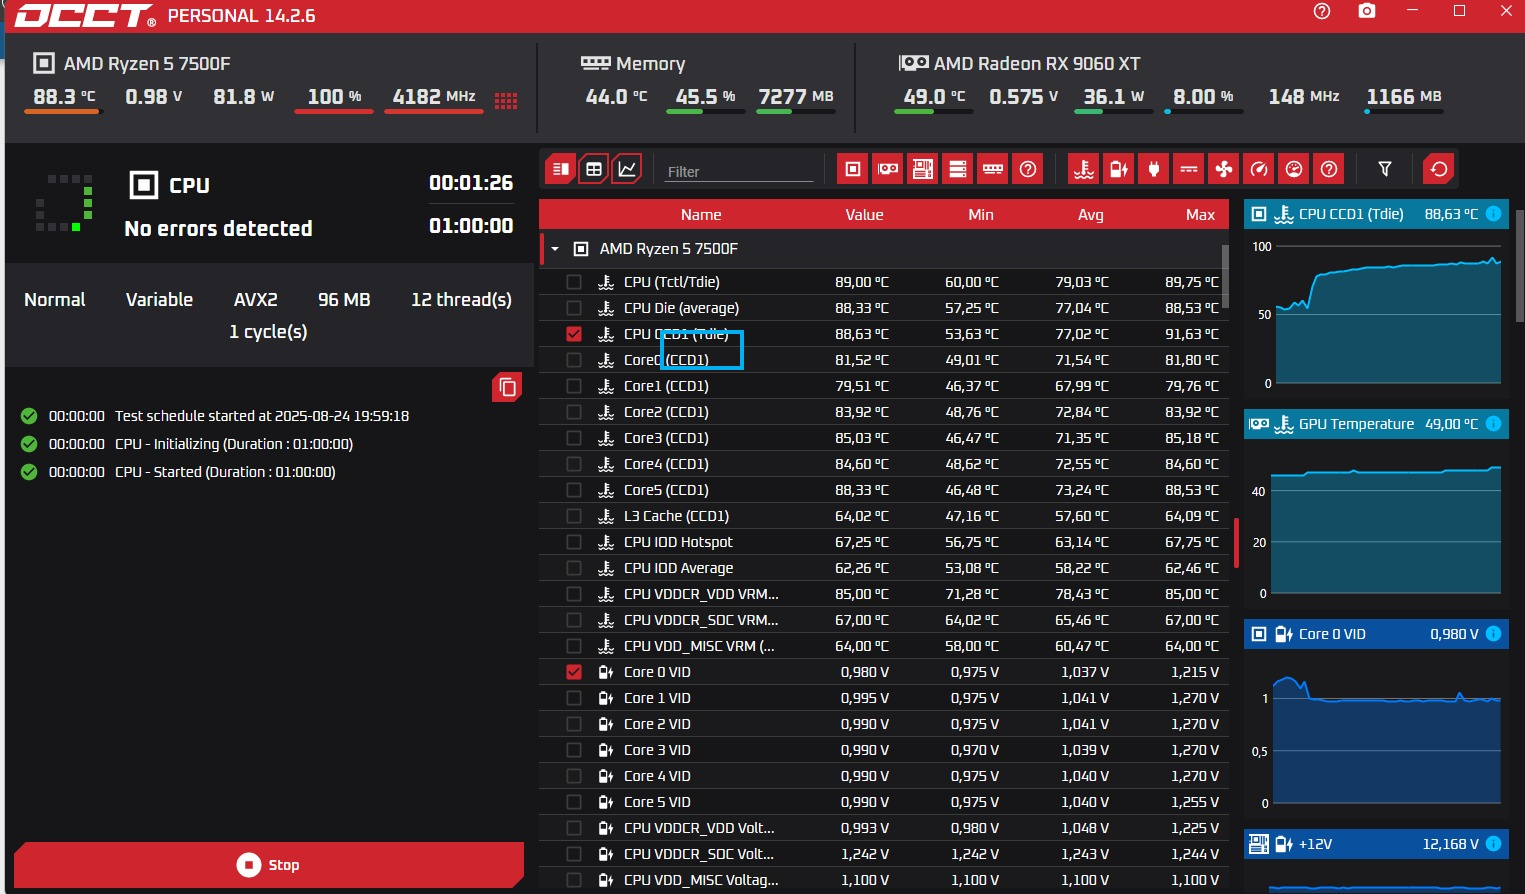This screenshot has height=894, width=1525.
Task: Open per-core grid icon next to 4182 MHz
Action: click(x=506, y=100)
